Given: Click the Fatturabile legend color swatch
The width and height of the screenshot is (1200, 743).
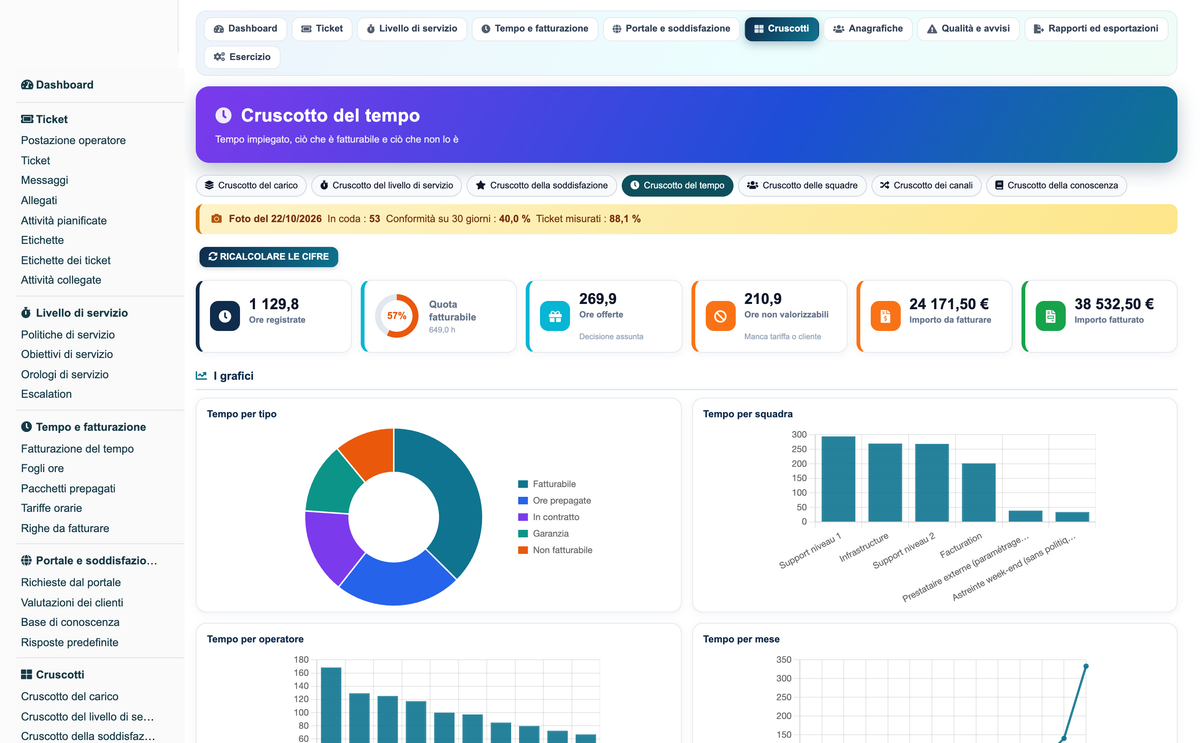Looking at the screenshot, I should coord(523,484).
